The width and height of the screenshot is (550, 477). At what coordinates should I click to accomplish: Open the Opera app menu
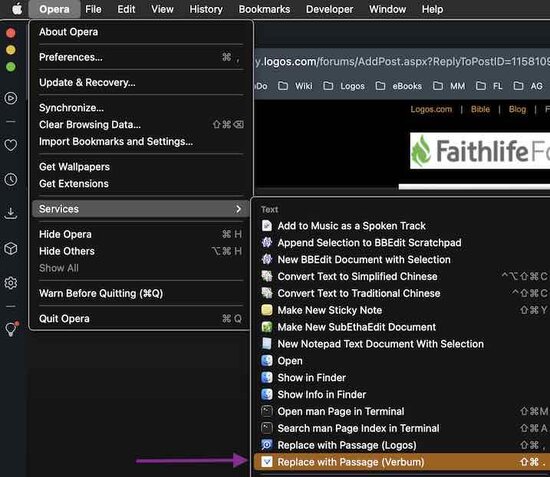54,9
